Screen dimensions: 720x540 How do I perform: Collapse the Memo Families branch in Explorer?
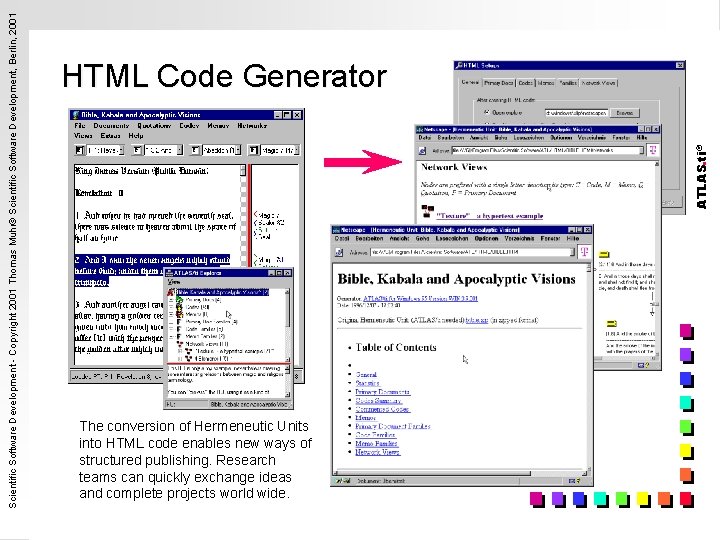[x=171, y=337]
